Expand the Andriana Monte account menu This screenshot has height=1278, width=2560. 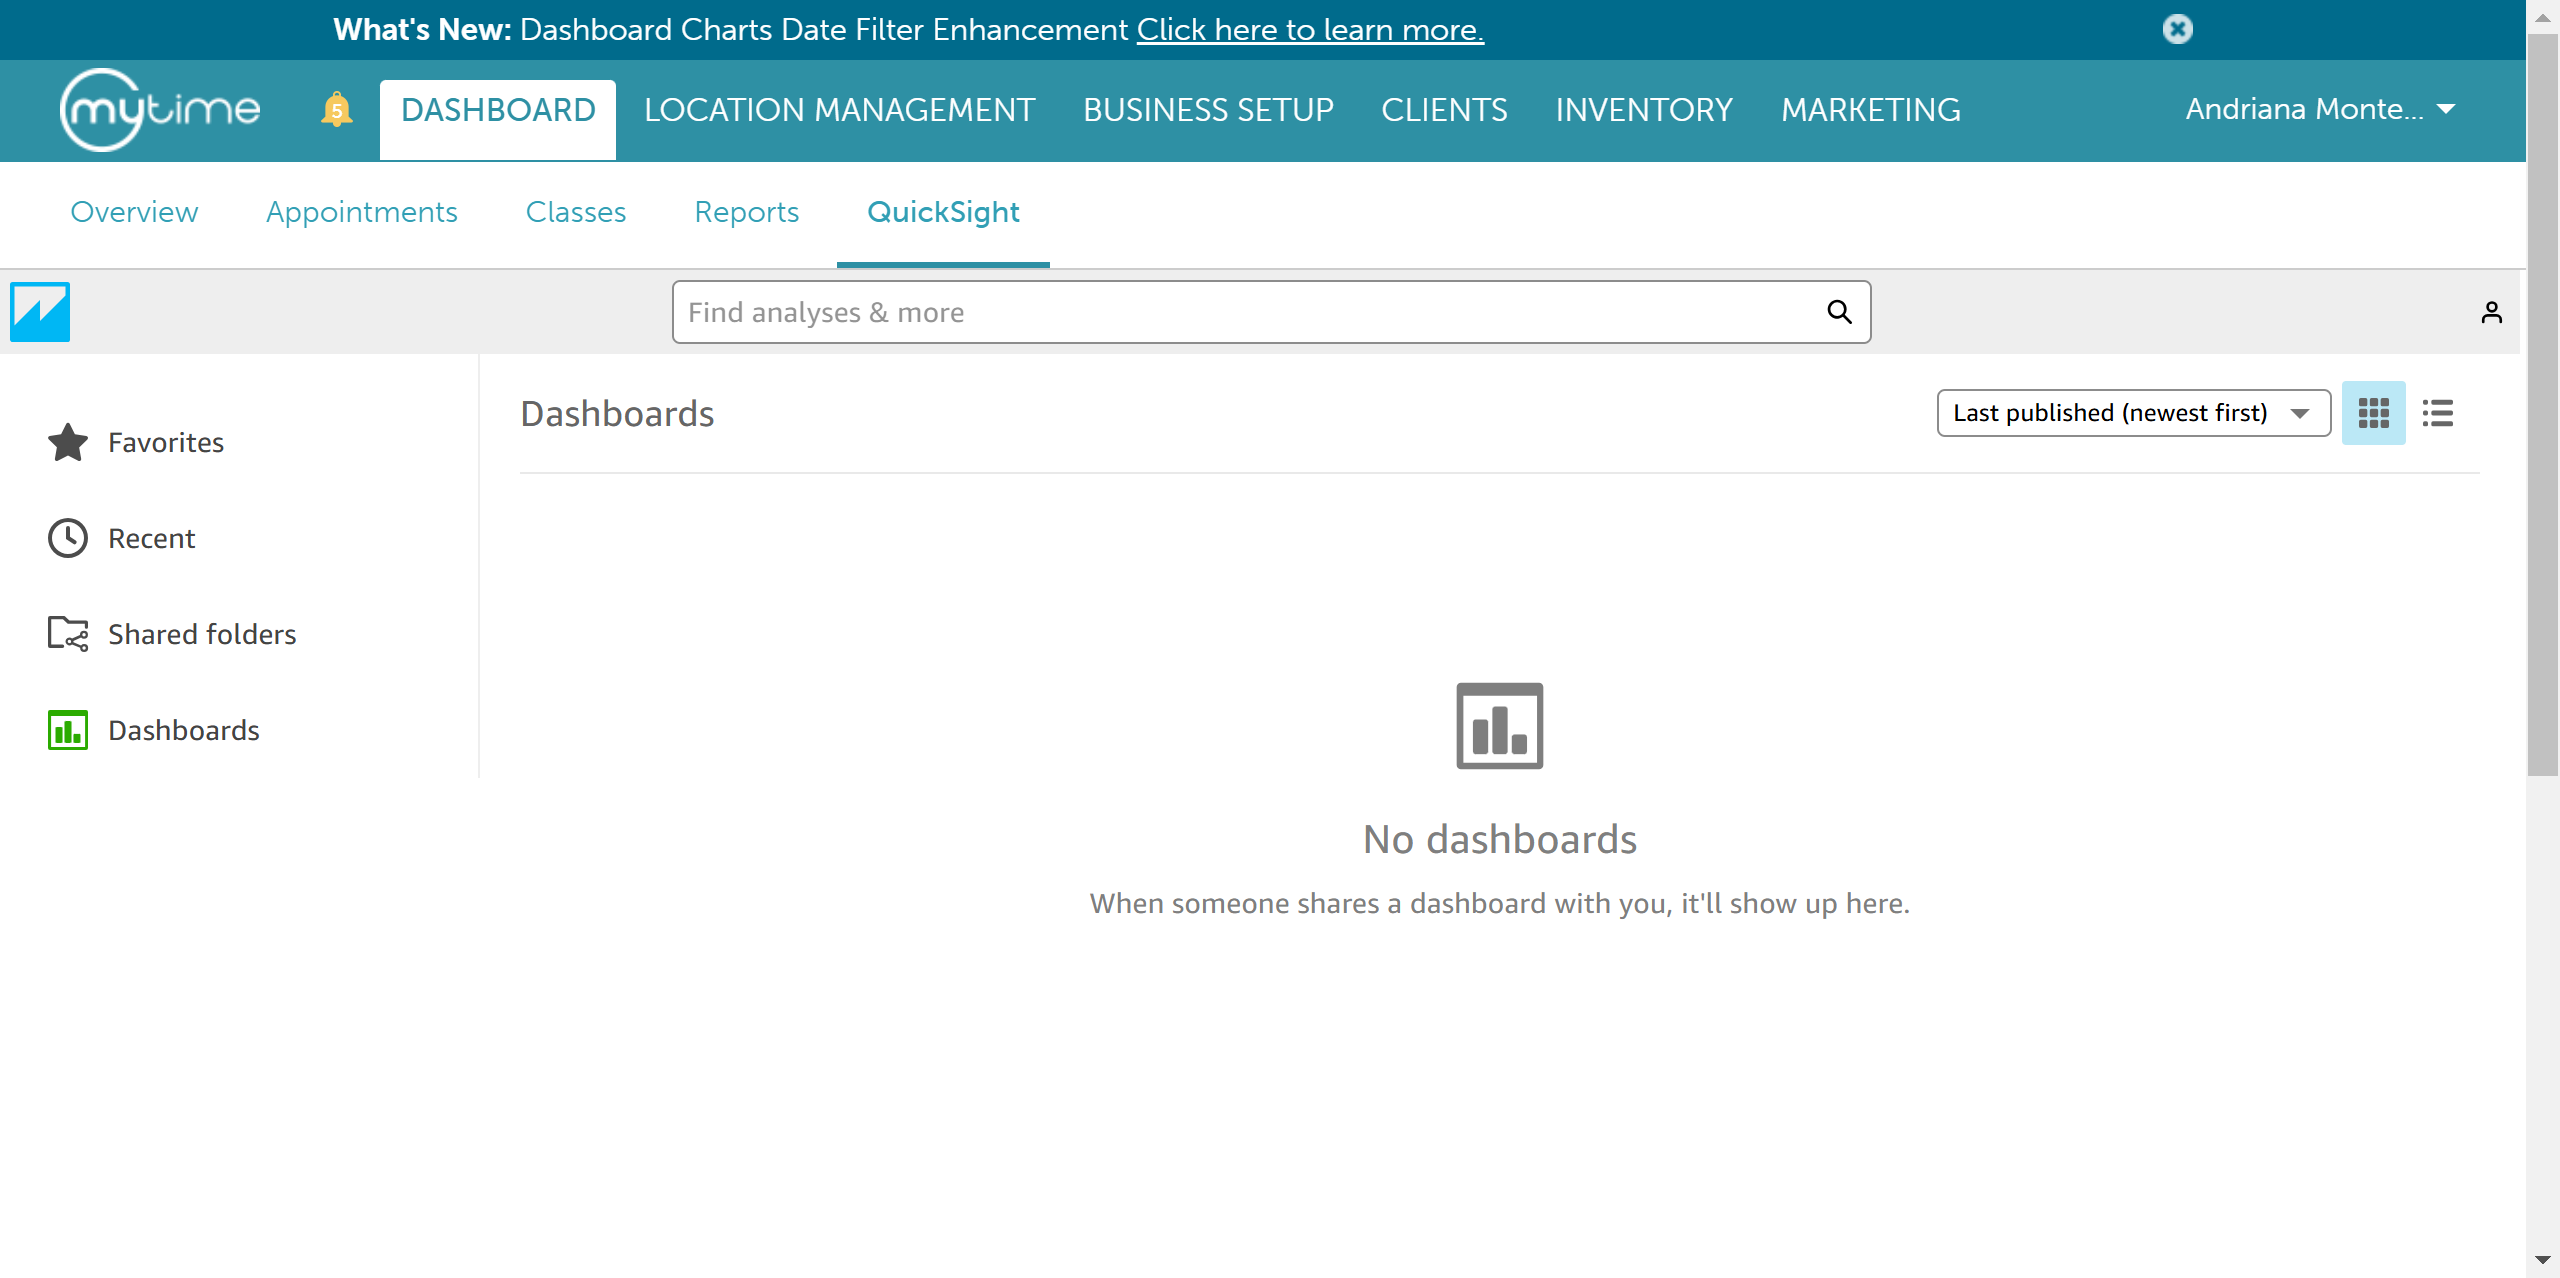tap(2319, 109)
